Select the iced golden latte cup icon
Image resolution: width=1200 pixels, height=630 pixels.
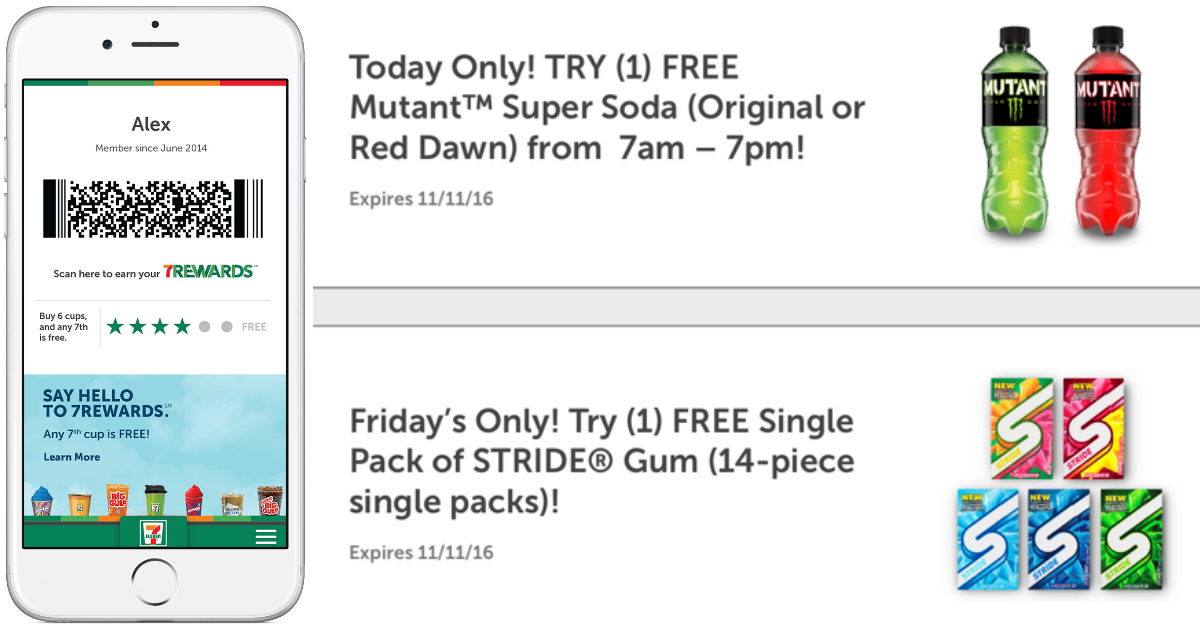[232, 502]
